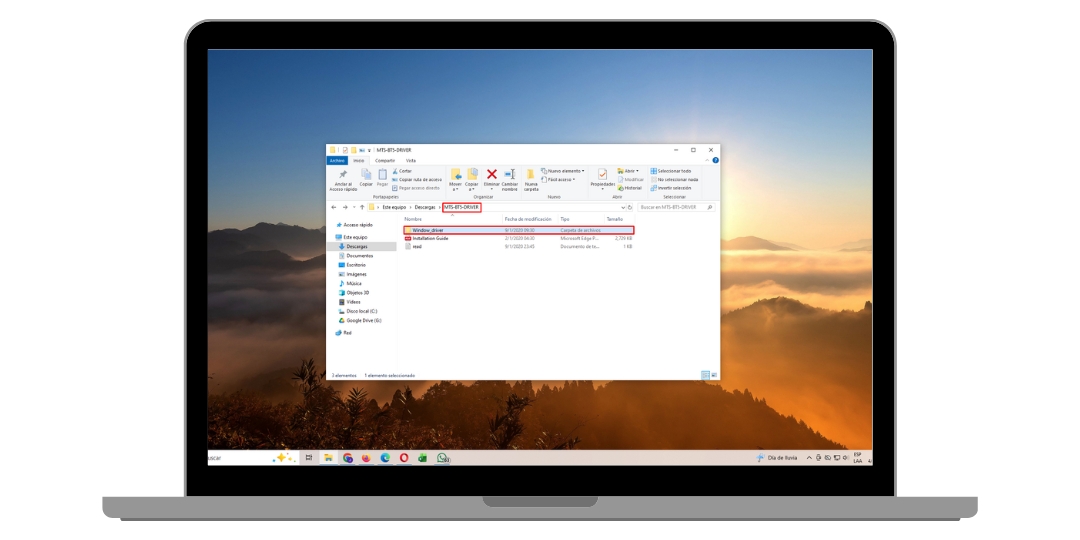Go up one folder level arrow
The height and width of the screenshot is (540, 1080).
(x=362, y=207)
